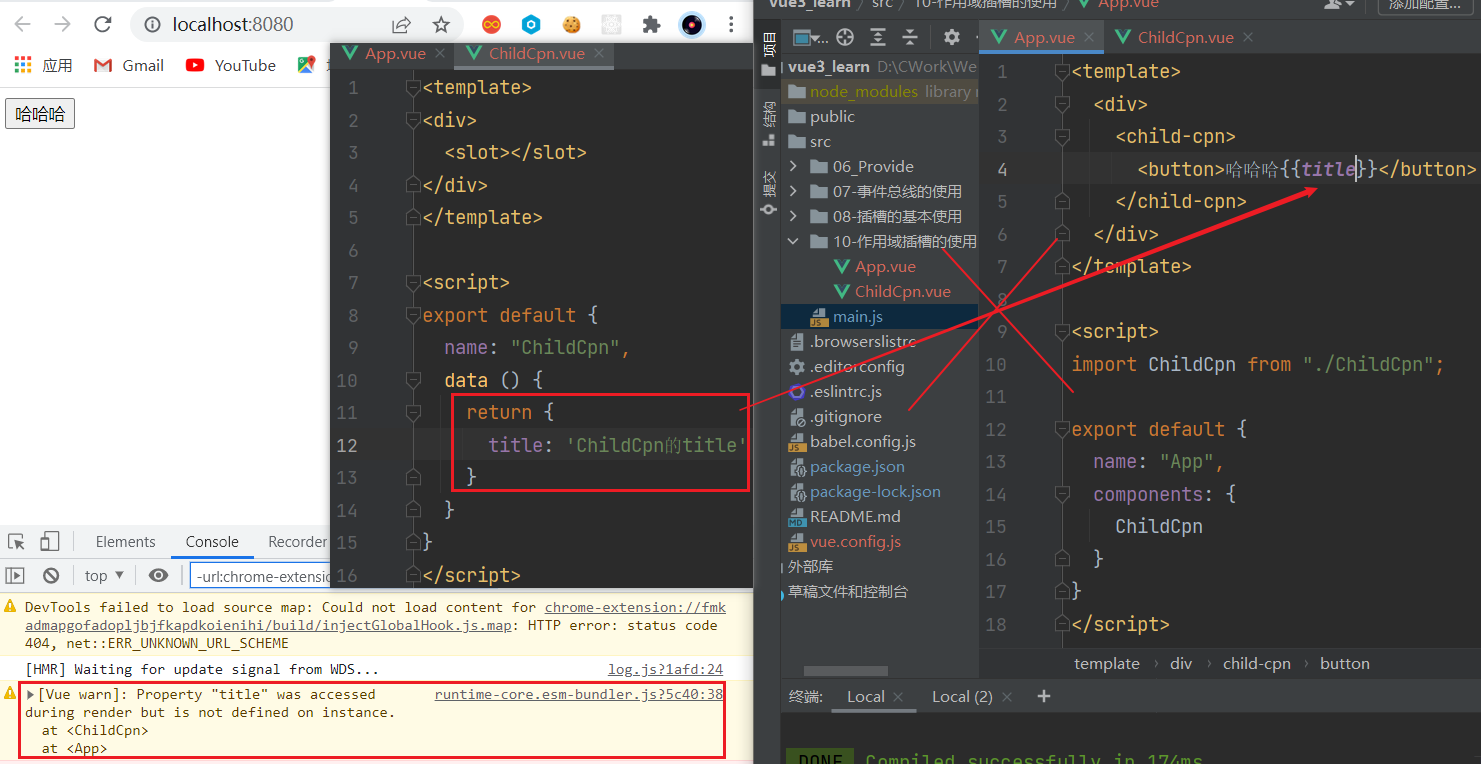Open the 应用 apps bookmark

coord(43,65)
